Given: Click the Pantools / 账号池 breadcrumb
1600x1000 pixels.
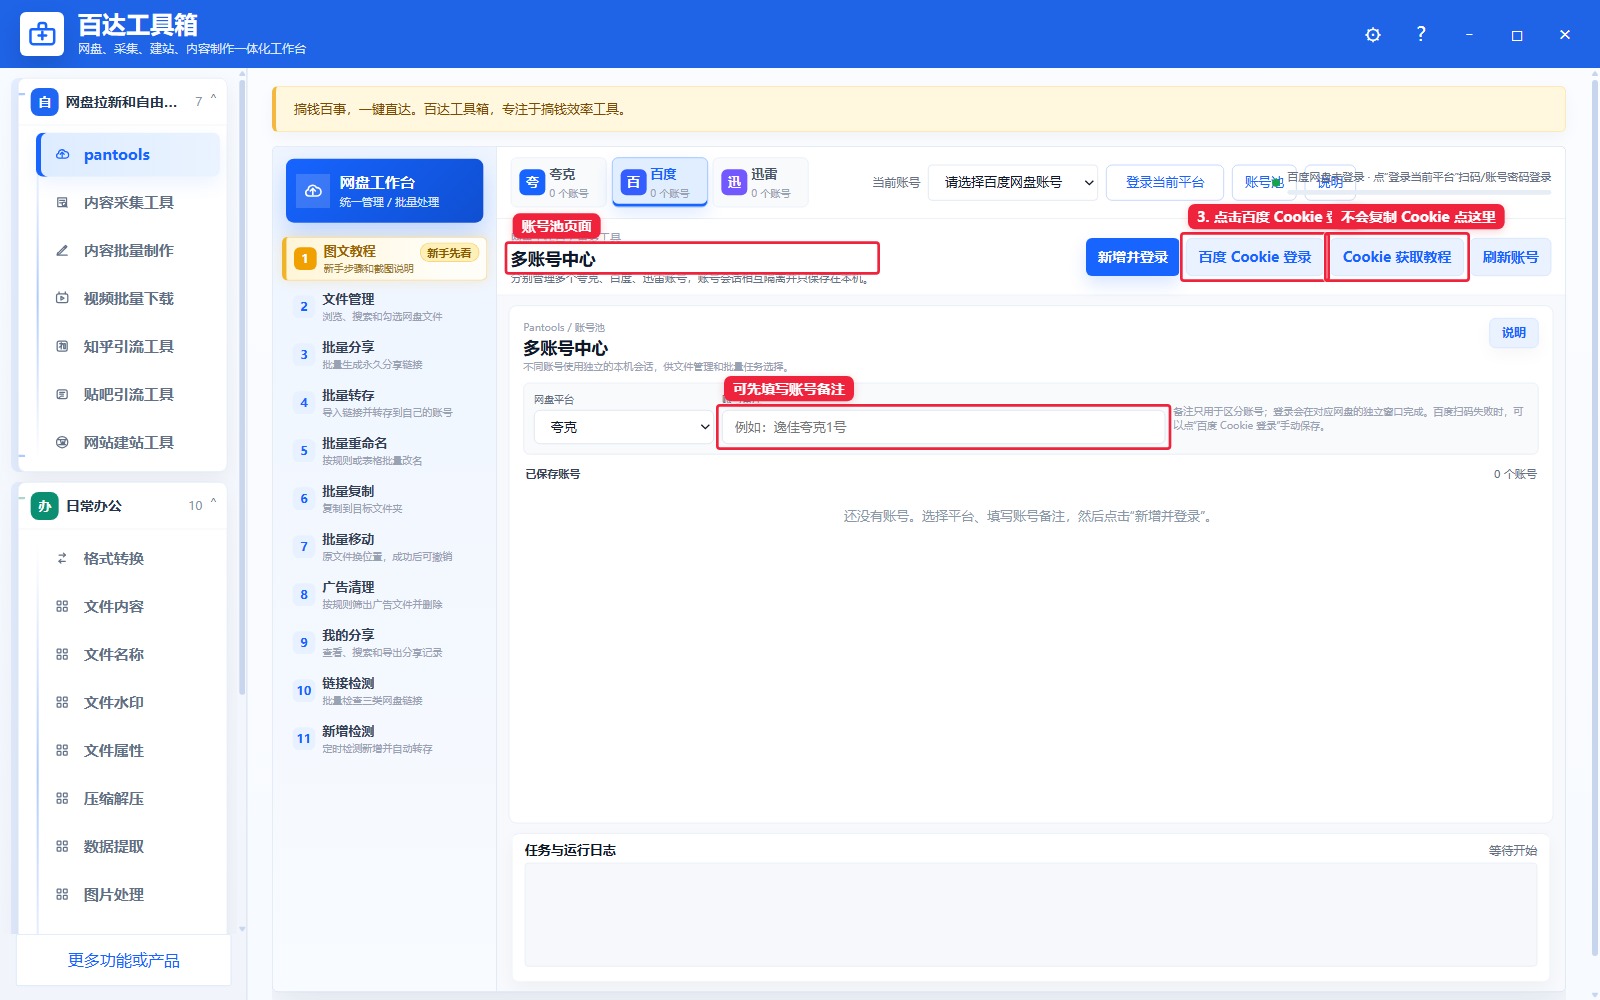Looking at the screenshot, I should coord(564,328).
